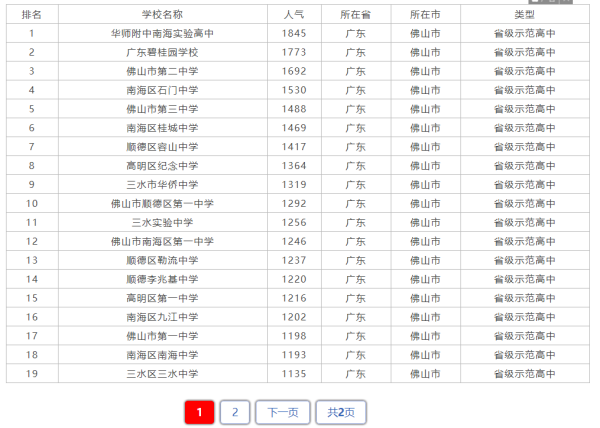Click rank number 10 cell
Screen dimensions: 600x428
coord(32,204)
